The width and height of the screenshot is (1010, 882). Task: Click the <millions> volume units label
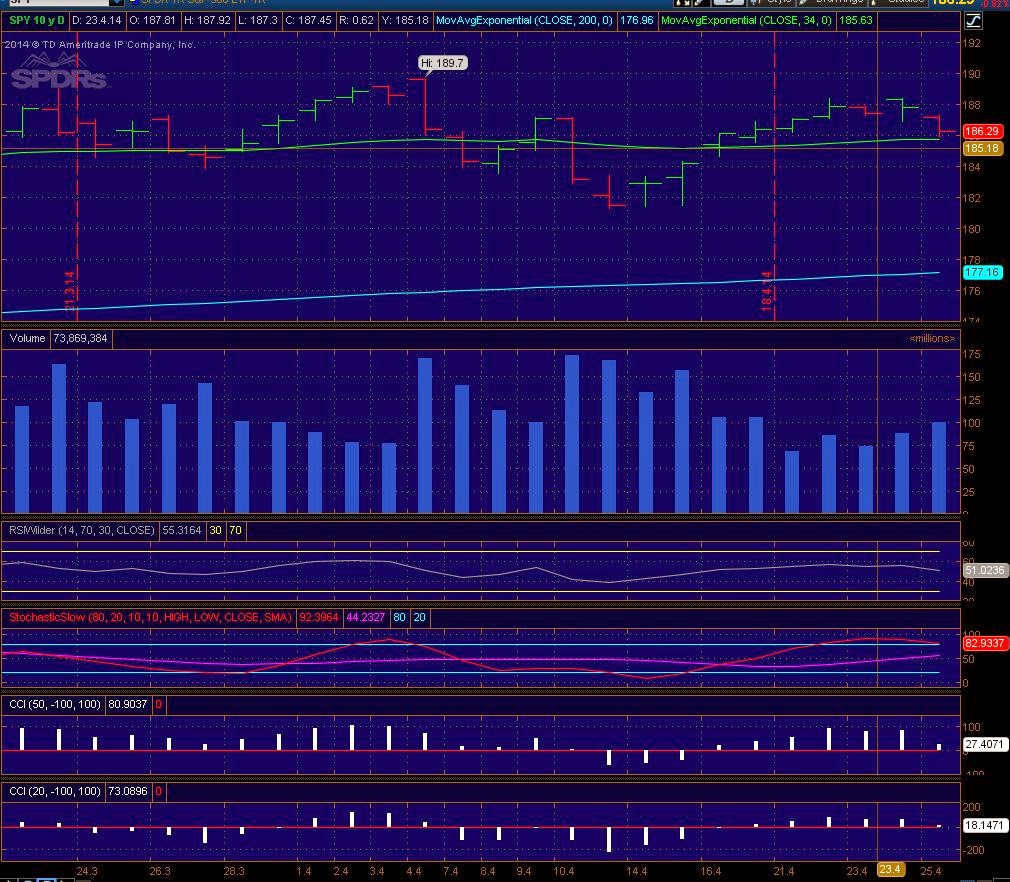[x=931, y=338]
